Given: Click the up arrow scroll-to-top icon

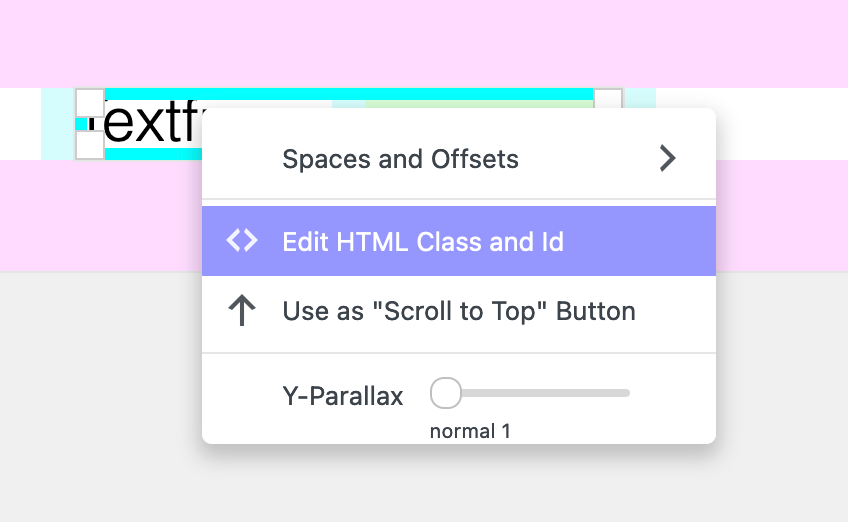Looking at the screenshot, I should coord(242,311).
